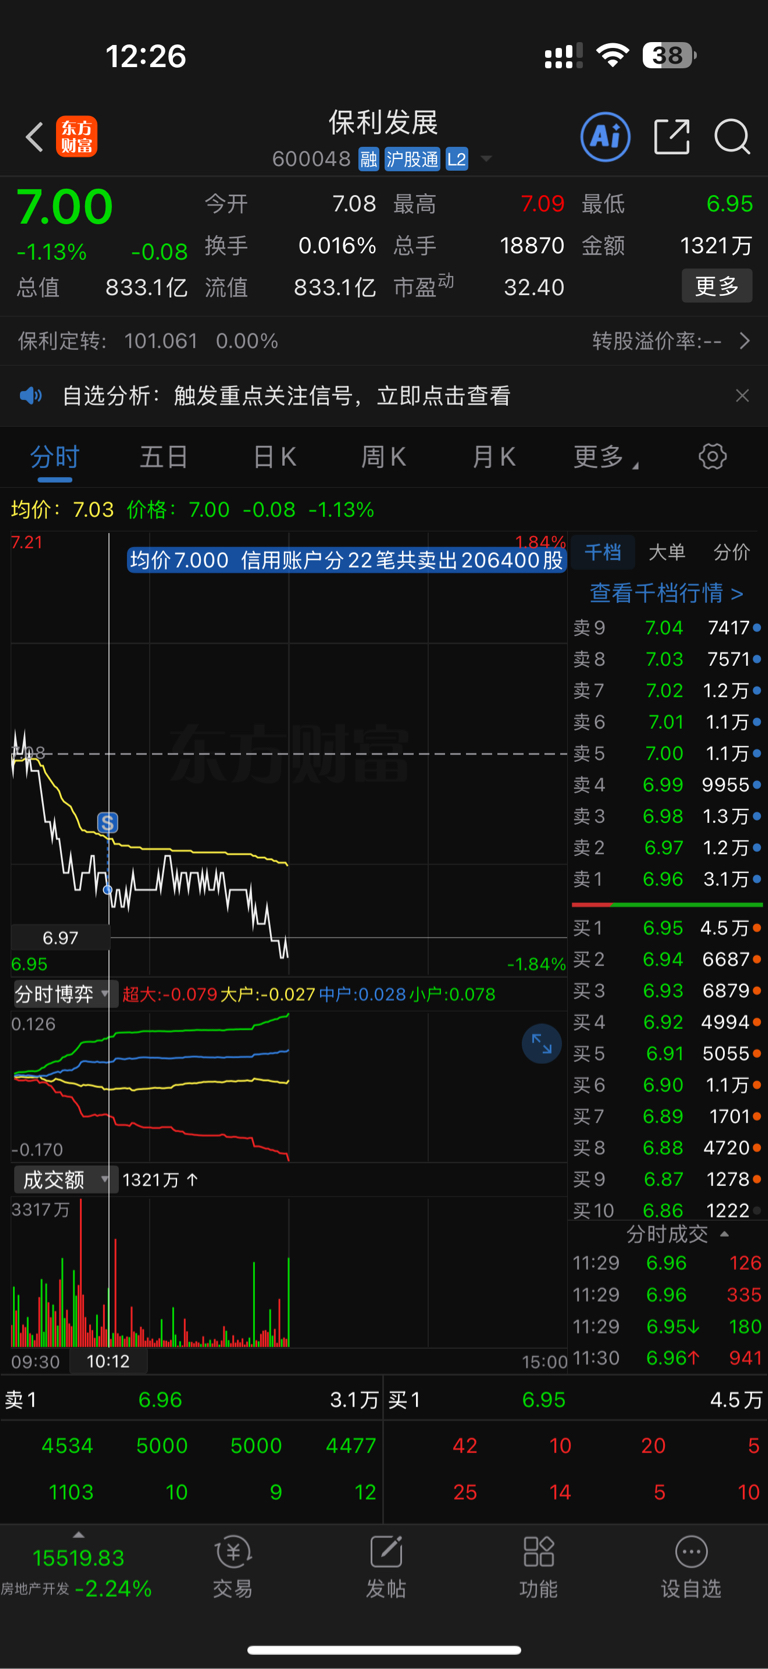Switch to the 五日 tab
Viewport: 768px width, 1669px height.
coord(164,457)
